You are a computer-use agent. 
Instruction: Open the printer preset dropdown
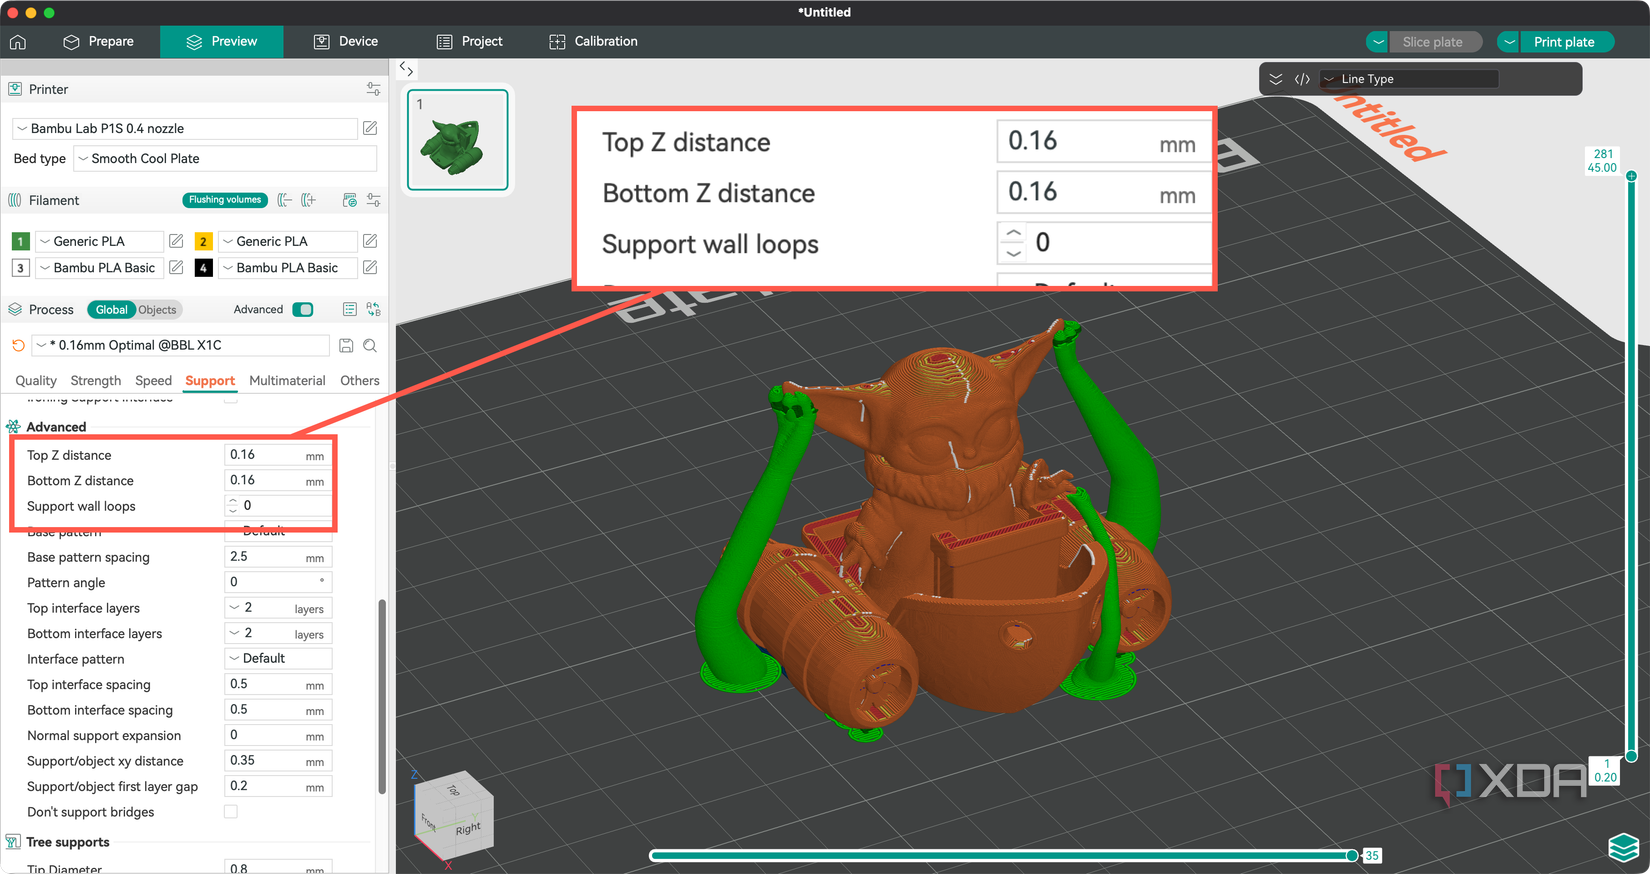pyautogui.click(x=184, y=128)
